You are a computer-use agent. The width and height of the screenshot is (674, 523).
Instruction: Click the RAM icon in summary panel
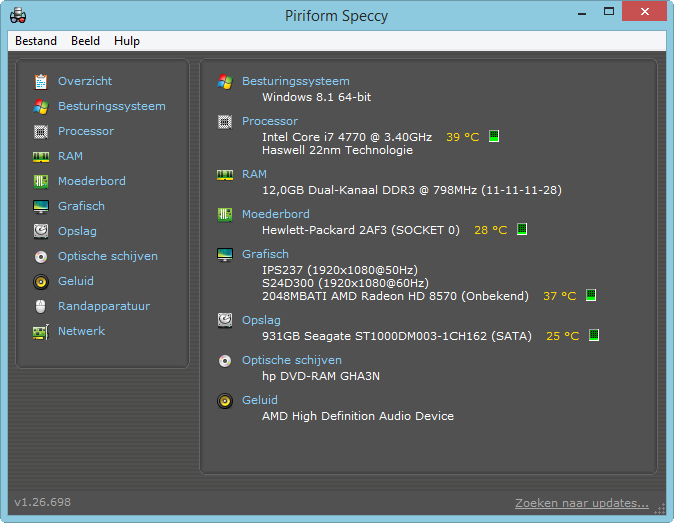[x=225, y=174]
